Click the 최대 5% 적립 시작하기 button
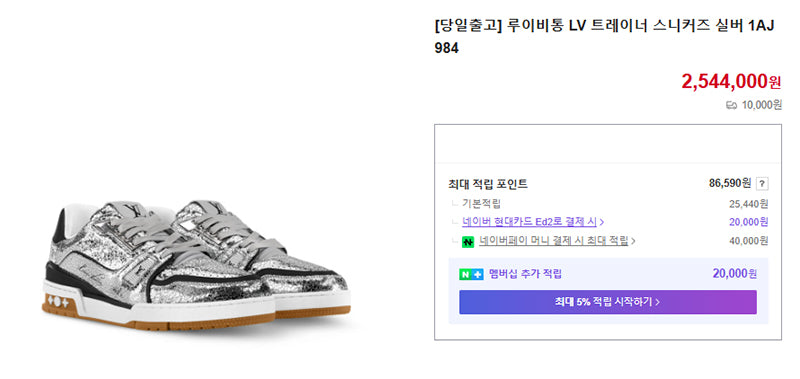Image resolution: width=800 pixels, height=379 pixels. tap(608, 302)
